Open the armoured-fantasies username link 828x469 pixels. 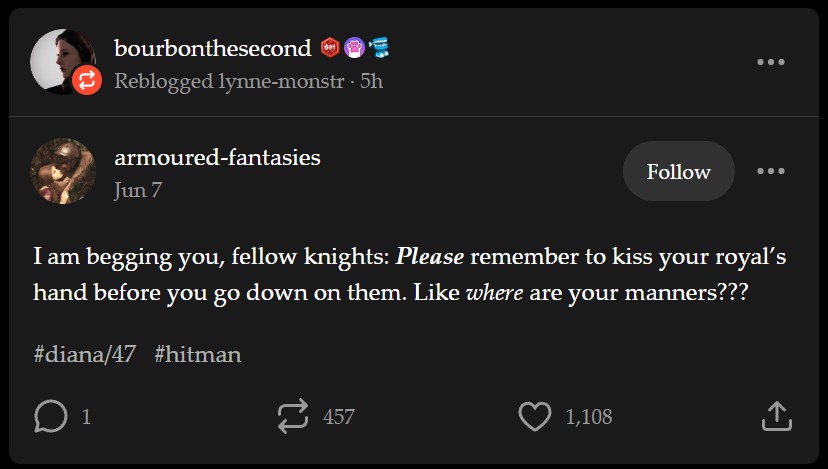point(217,157)
